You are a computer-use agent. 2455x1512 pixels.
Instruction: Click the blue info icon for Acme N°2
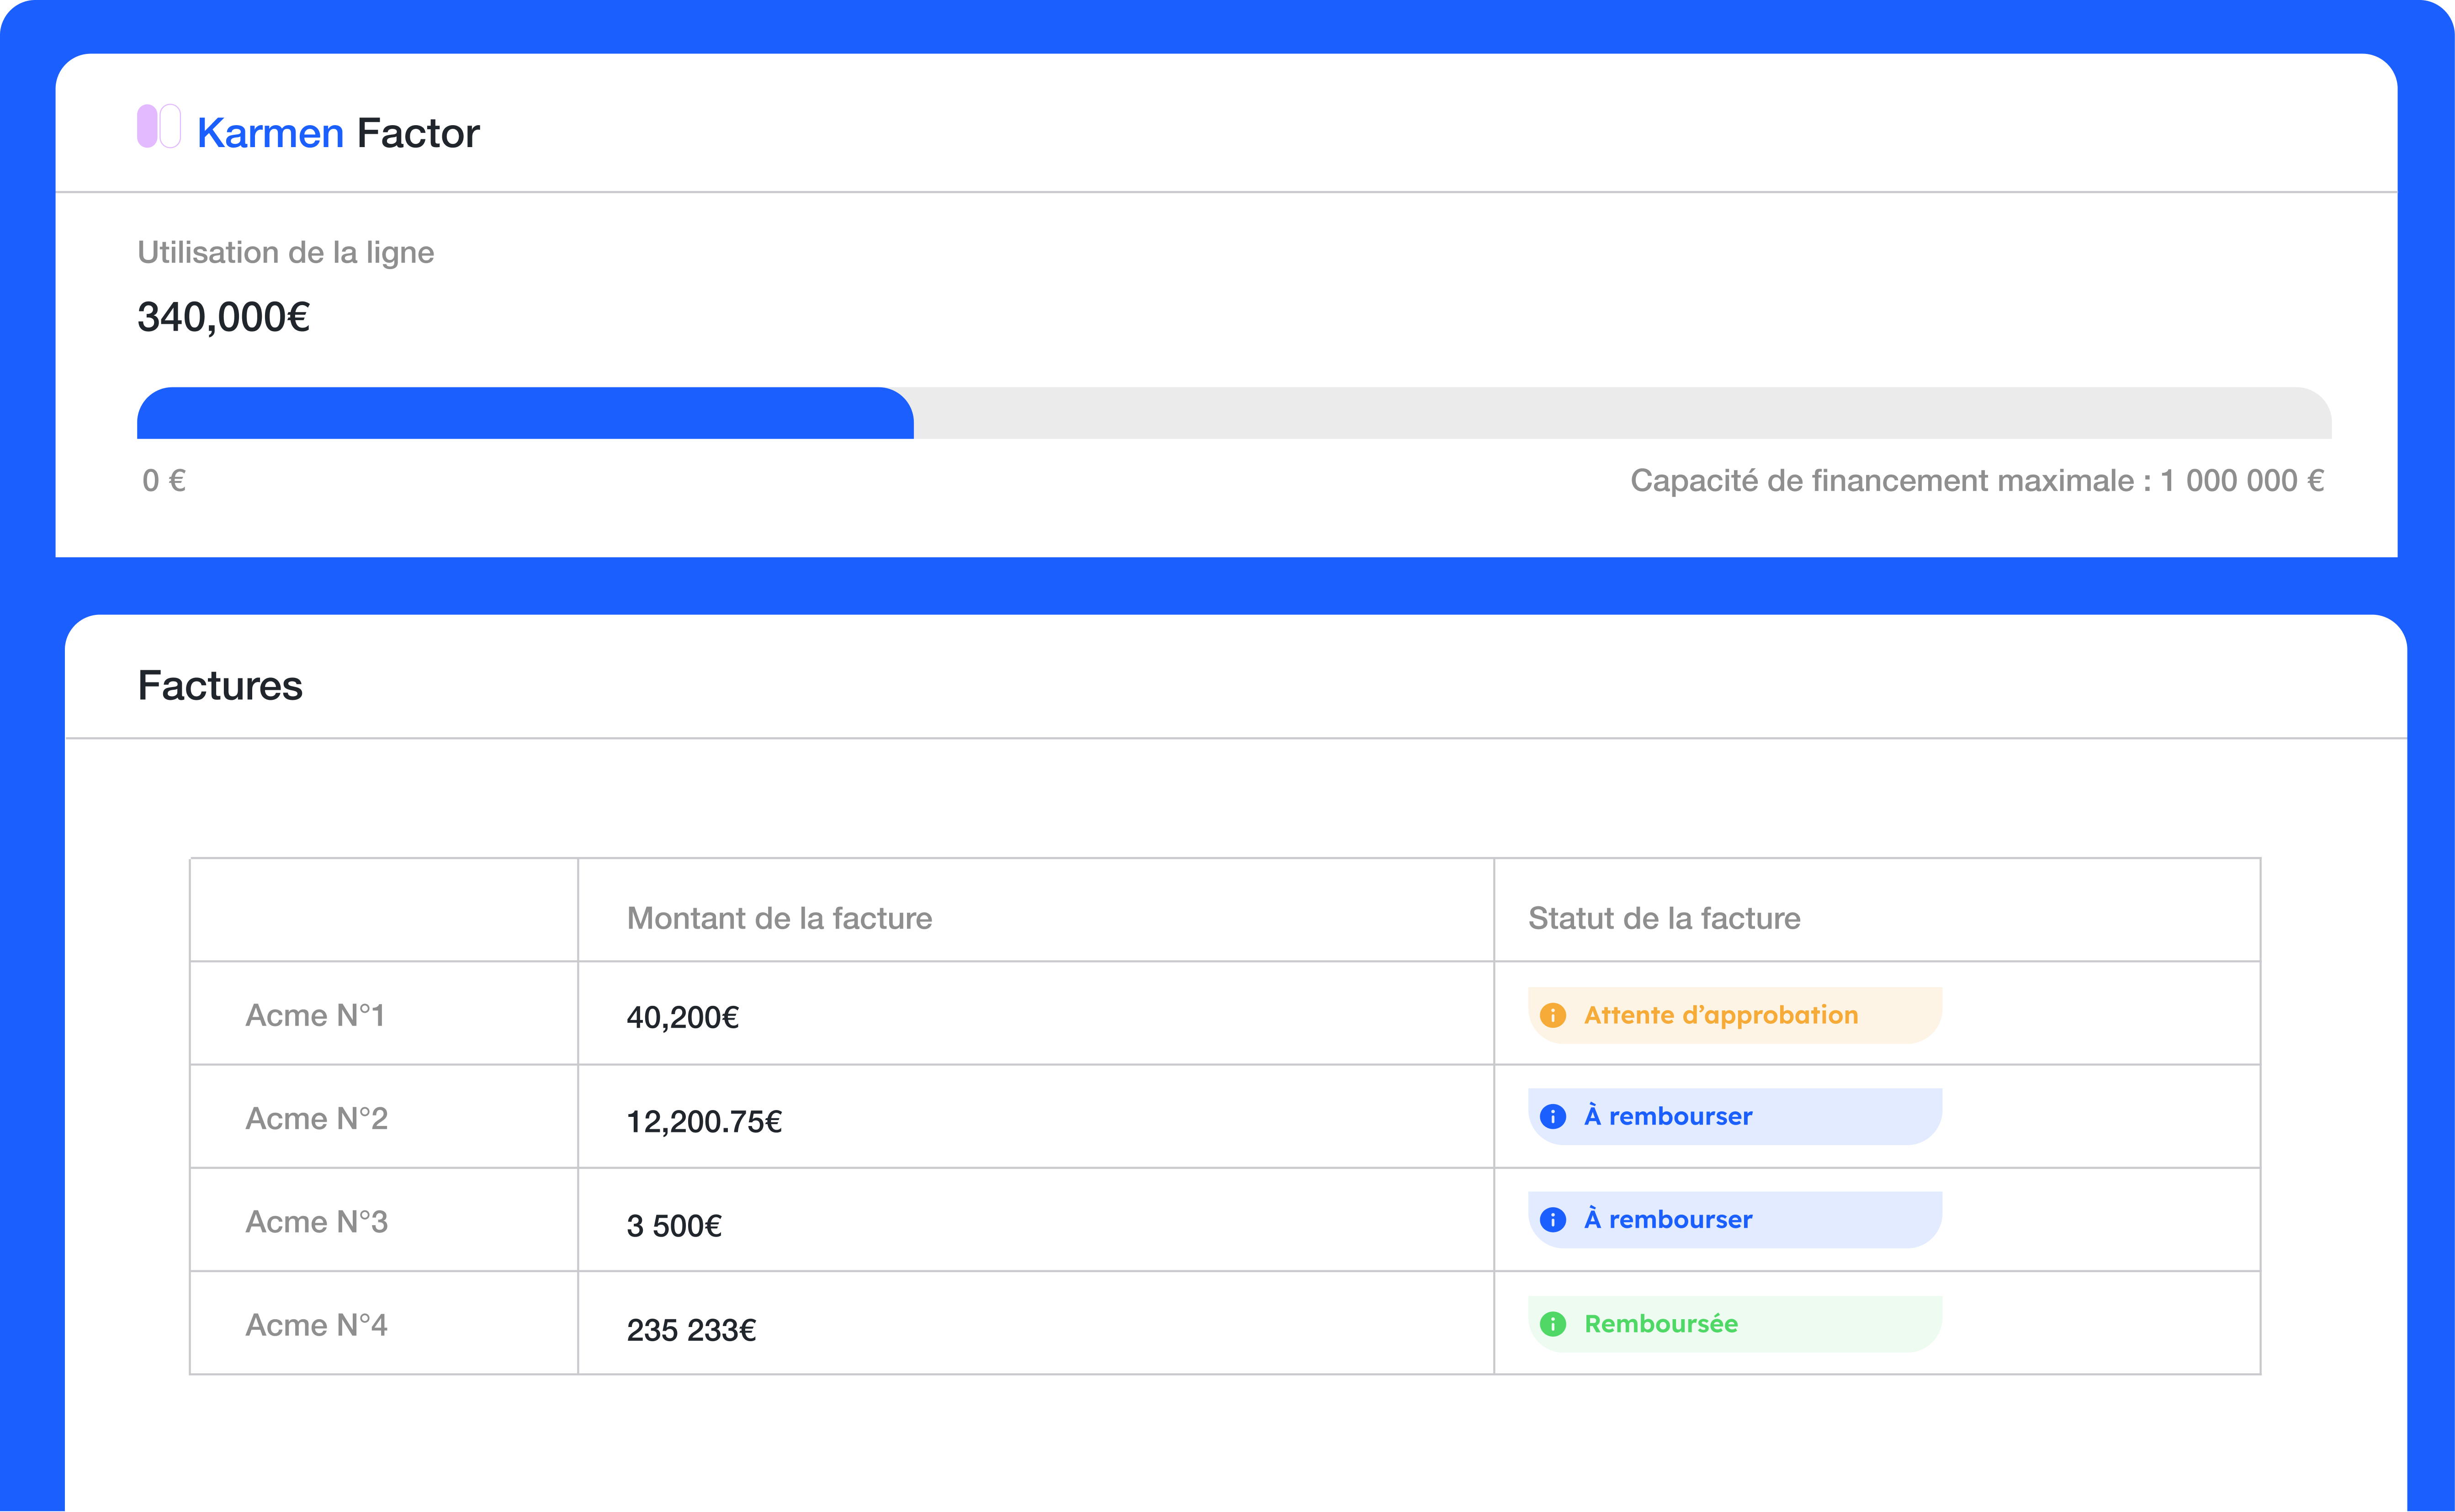click(x=1552, y=1116)
